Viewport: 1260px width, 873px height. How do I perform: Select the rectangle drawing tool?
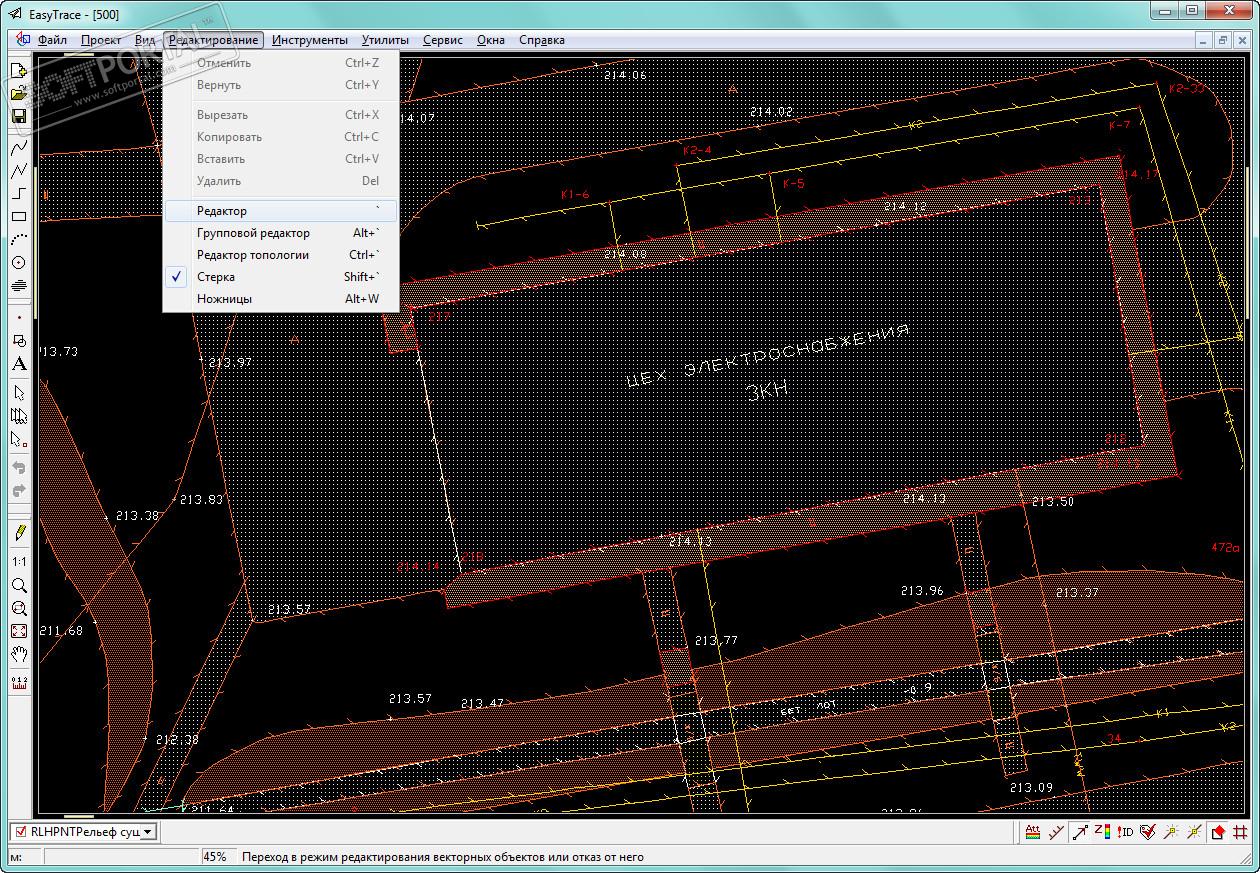(x=18, y=216)
